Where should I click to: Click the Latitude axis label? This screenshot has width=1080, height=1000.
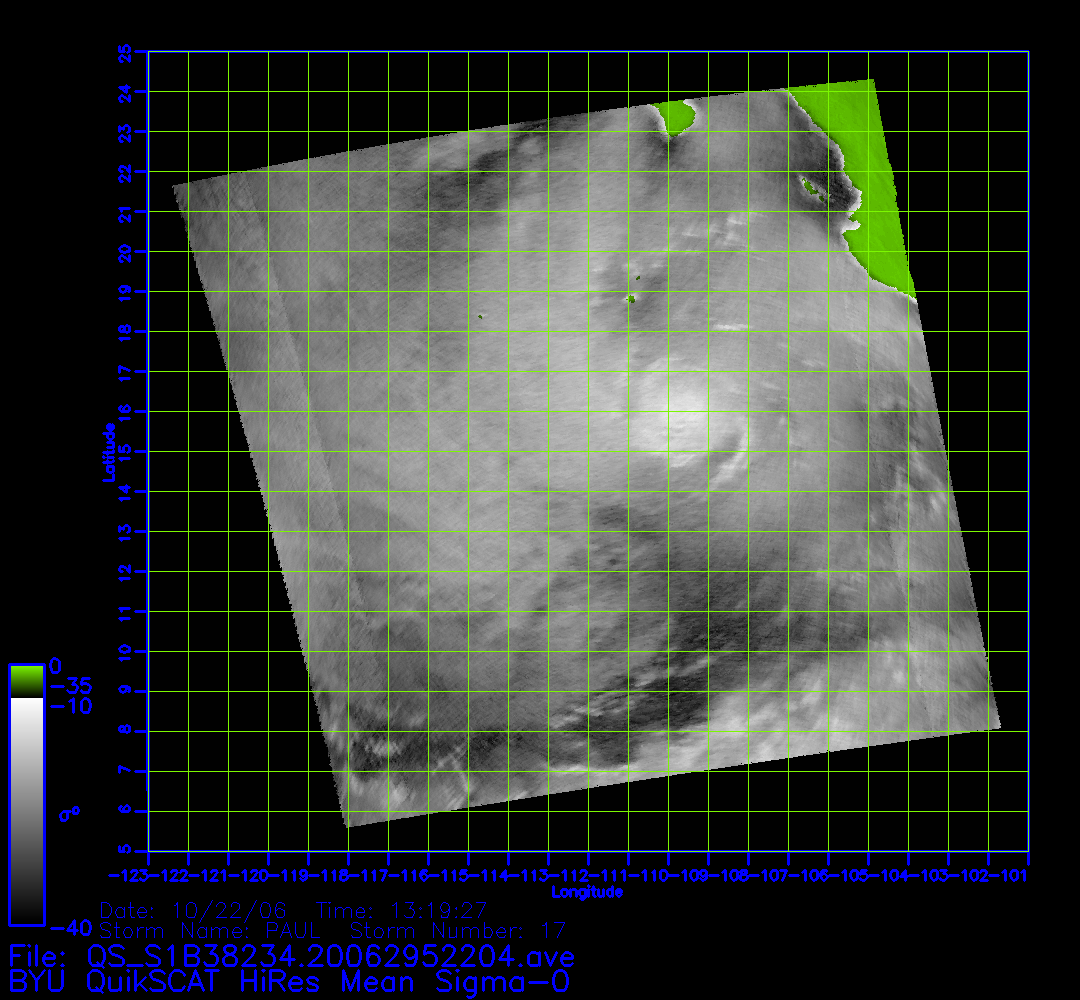click(107, 452)
